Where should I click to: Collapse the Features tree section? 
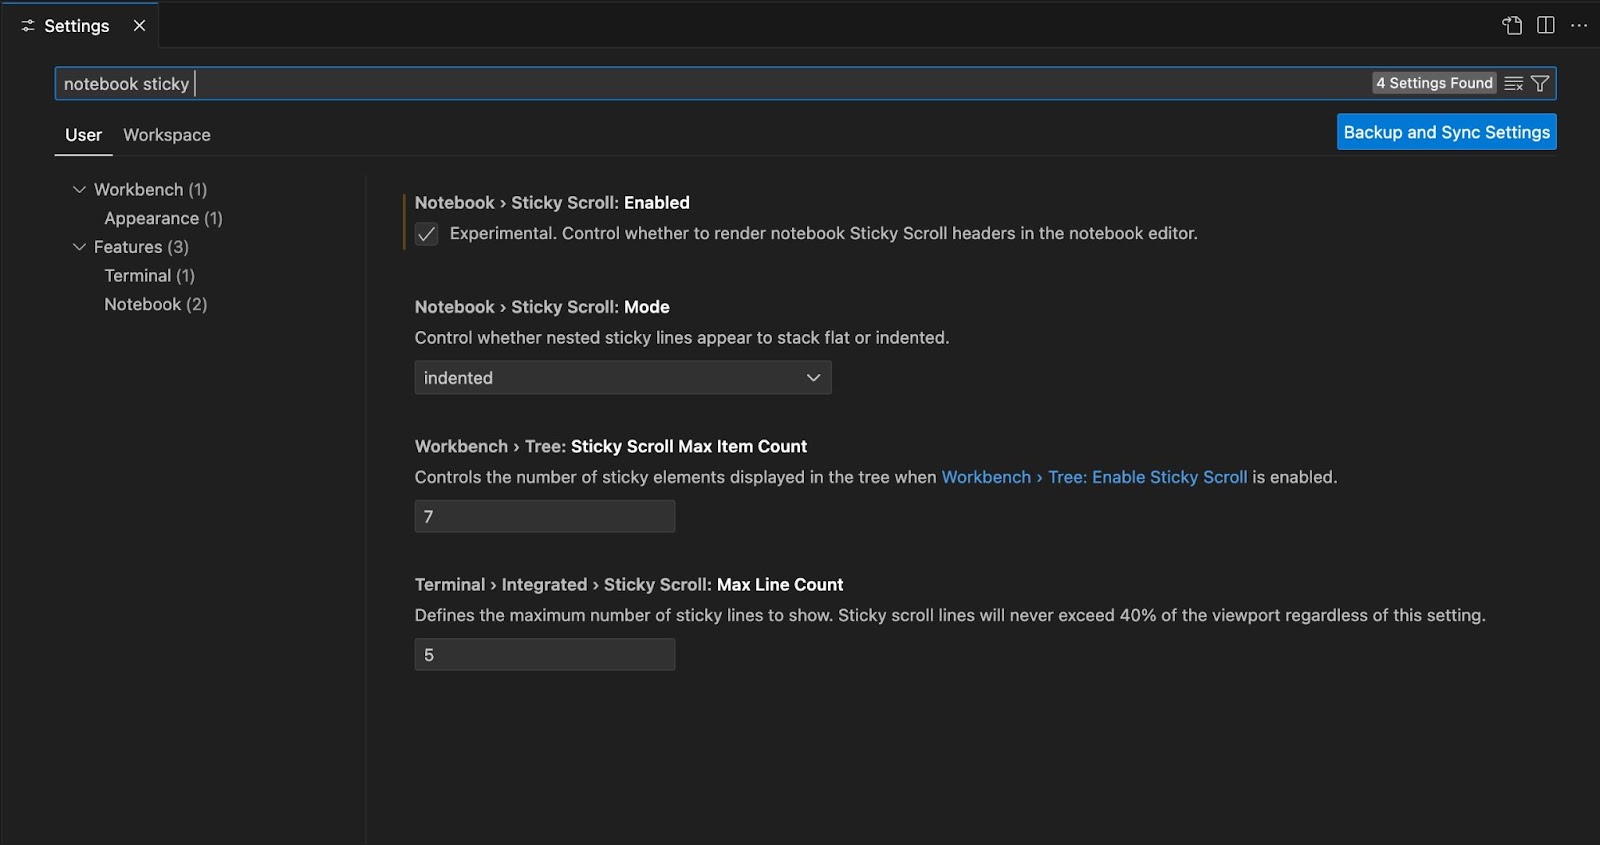pyautogui.click(x=80, y=247)
